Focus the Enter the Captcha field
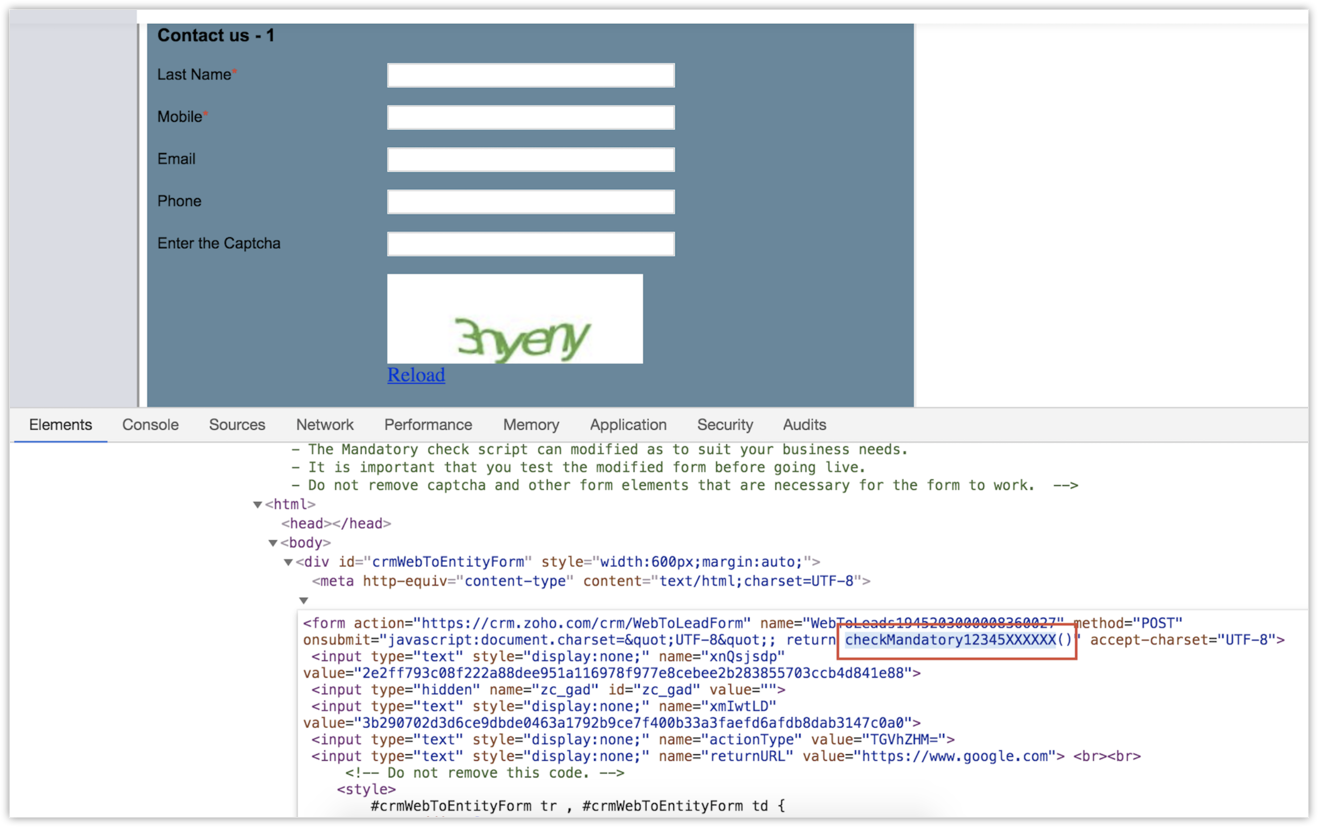Image resolution: width=1318 pixels, height=827 pixels. [x=531, y=243]
